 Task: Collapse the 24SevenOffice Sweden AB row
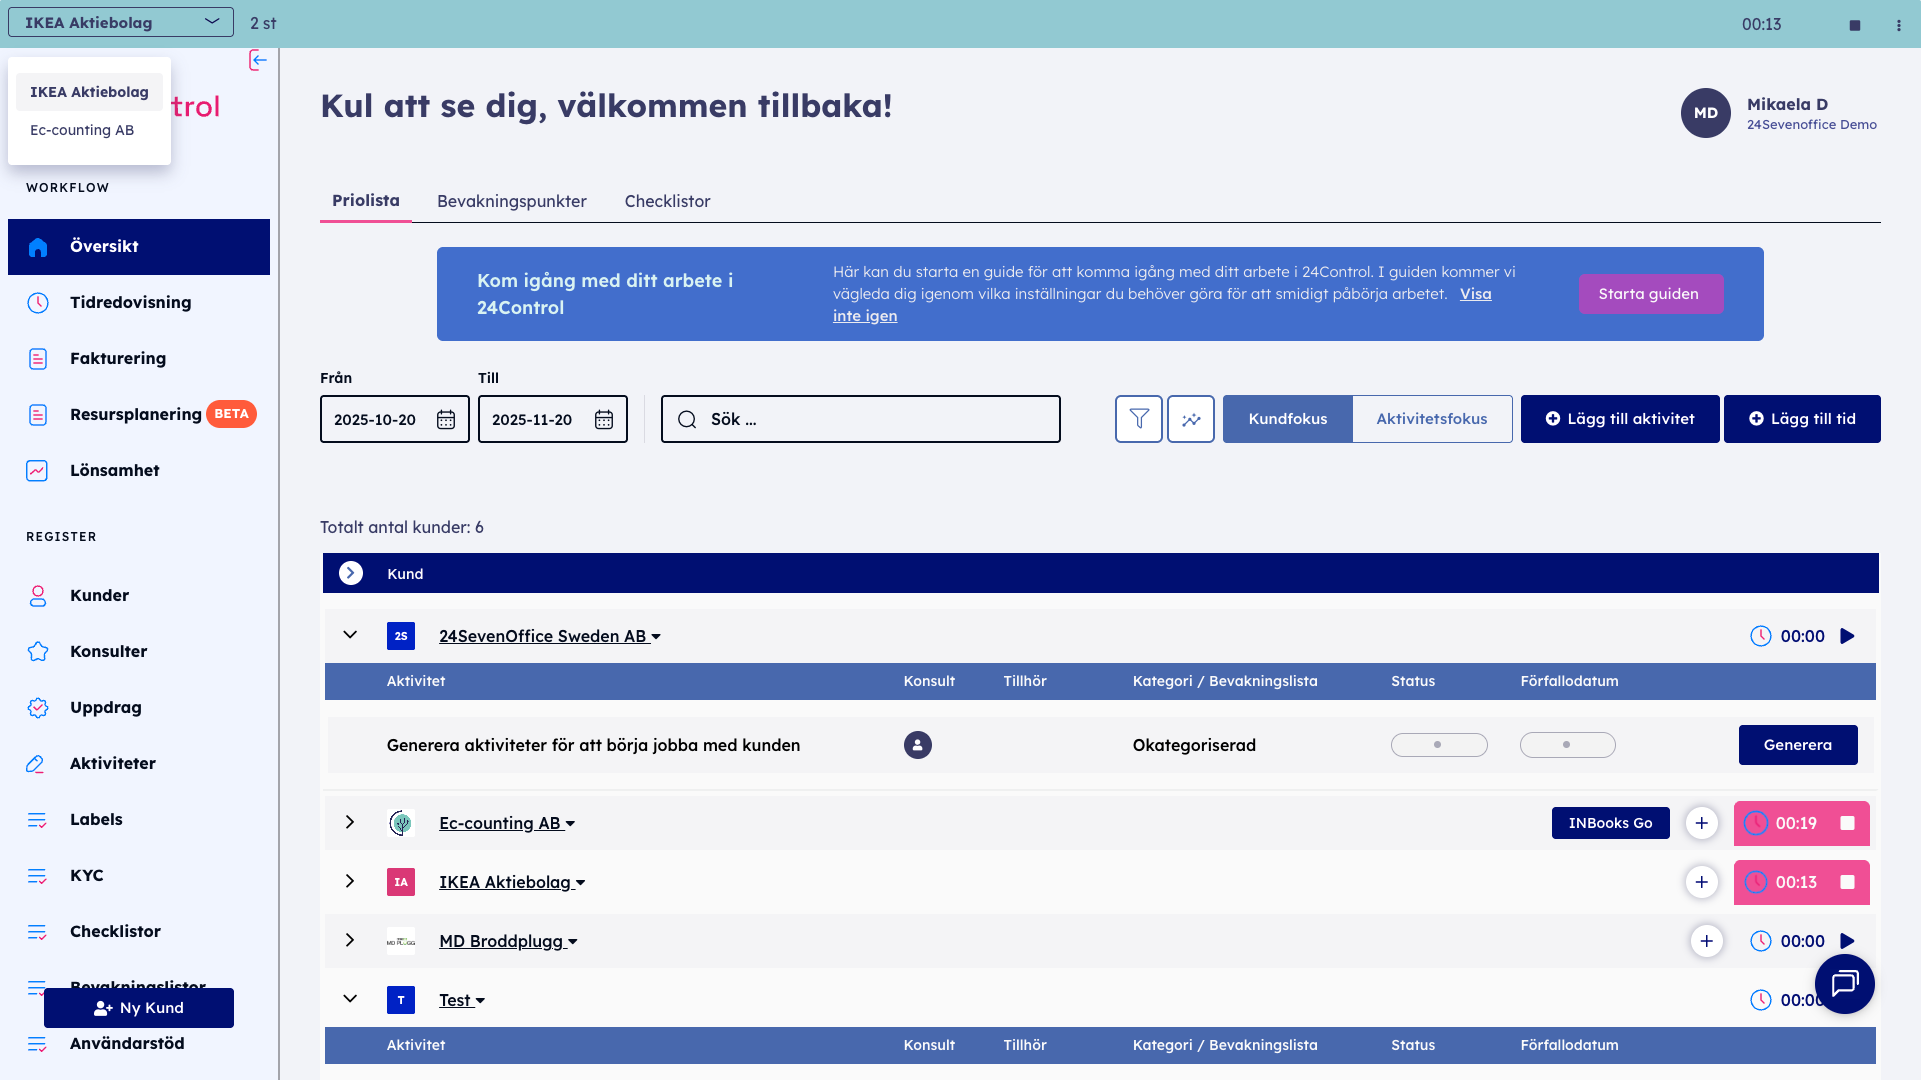click(350, 635)
